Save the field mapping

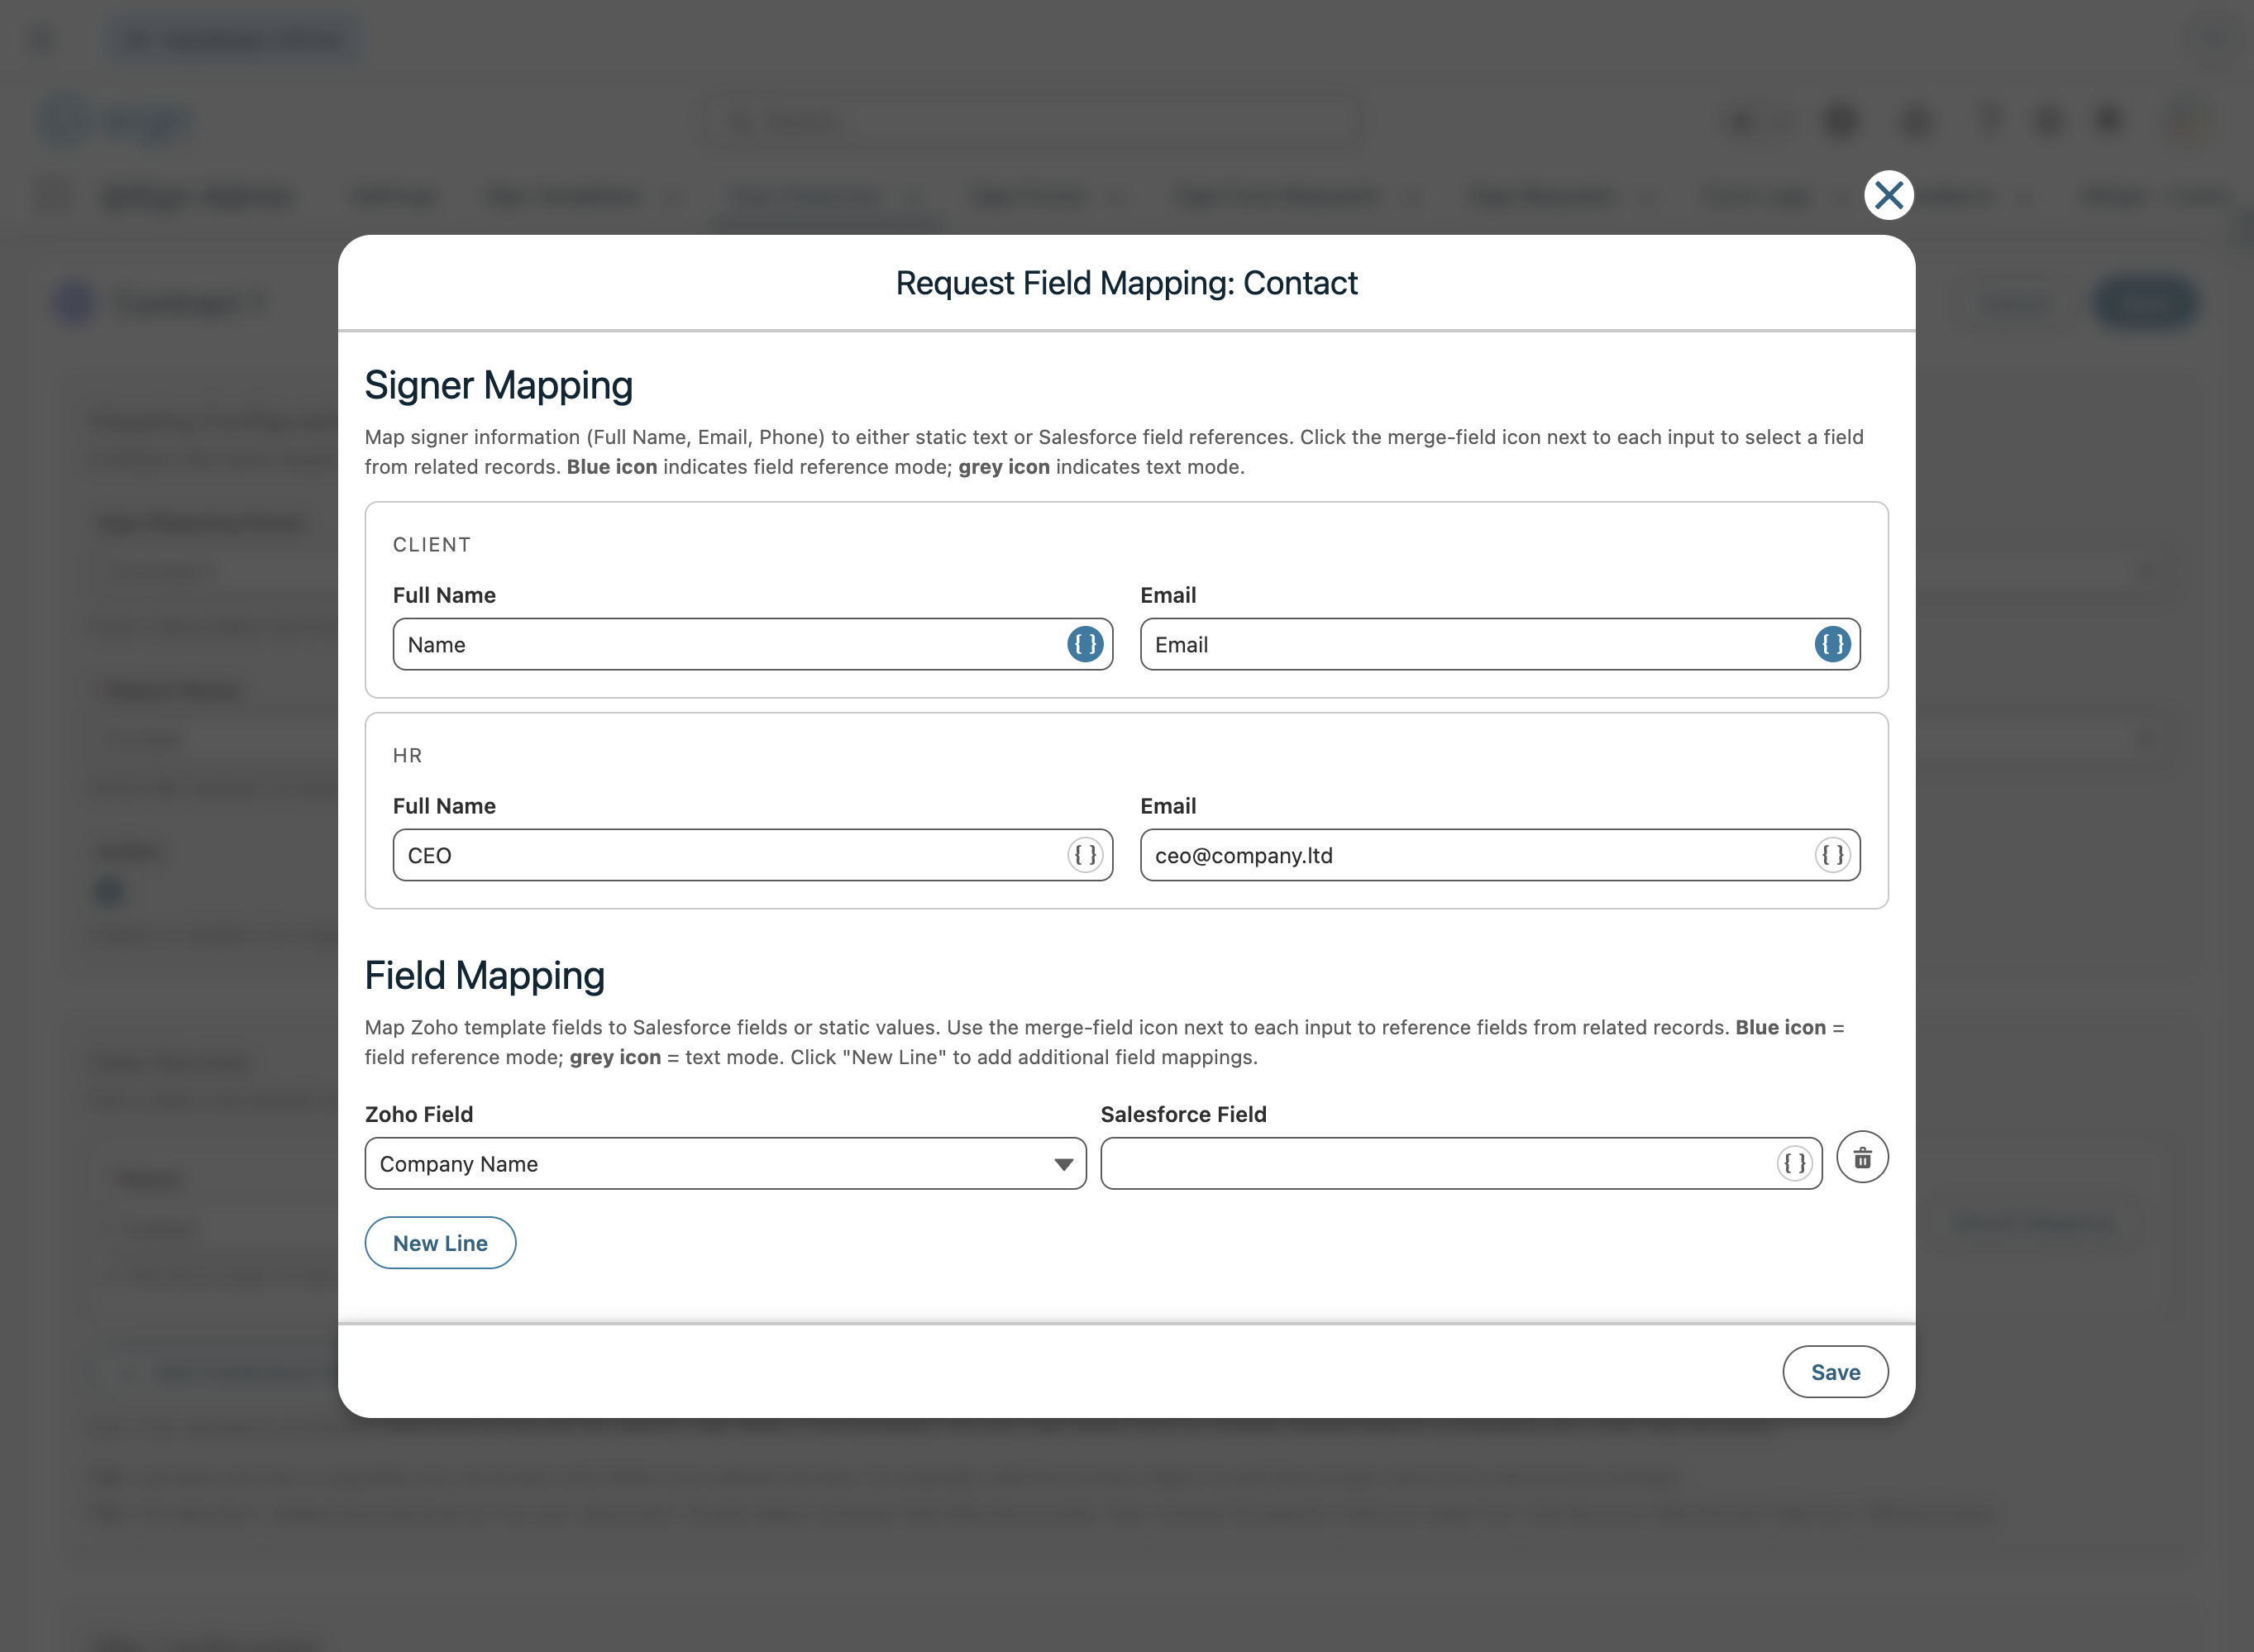(x=1834, y=1372)
